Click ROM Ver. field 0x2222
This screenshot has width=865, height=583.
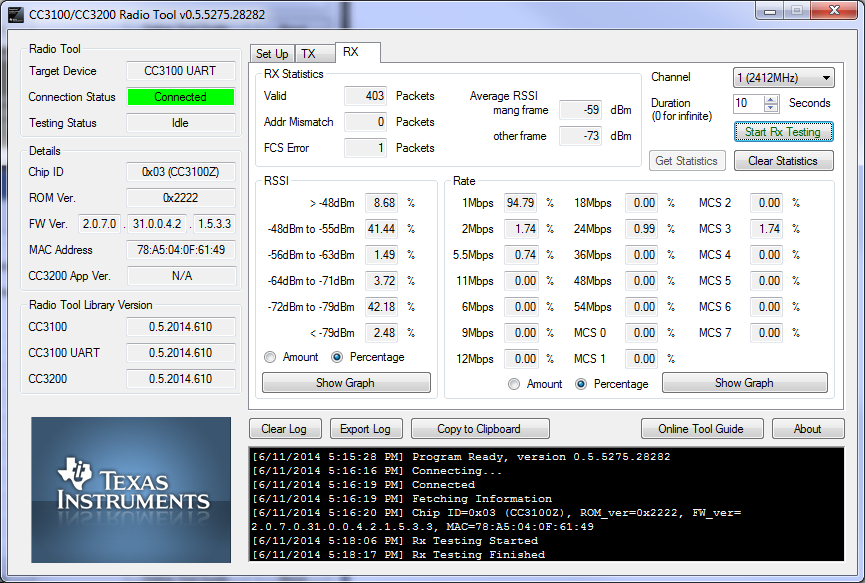181,198
